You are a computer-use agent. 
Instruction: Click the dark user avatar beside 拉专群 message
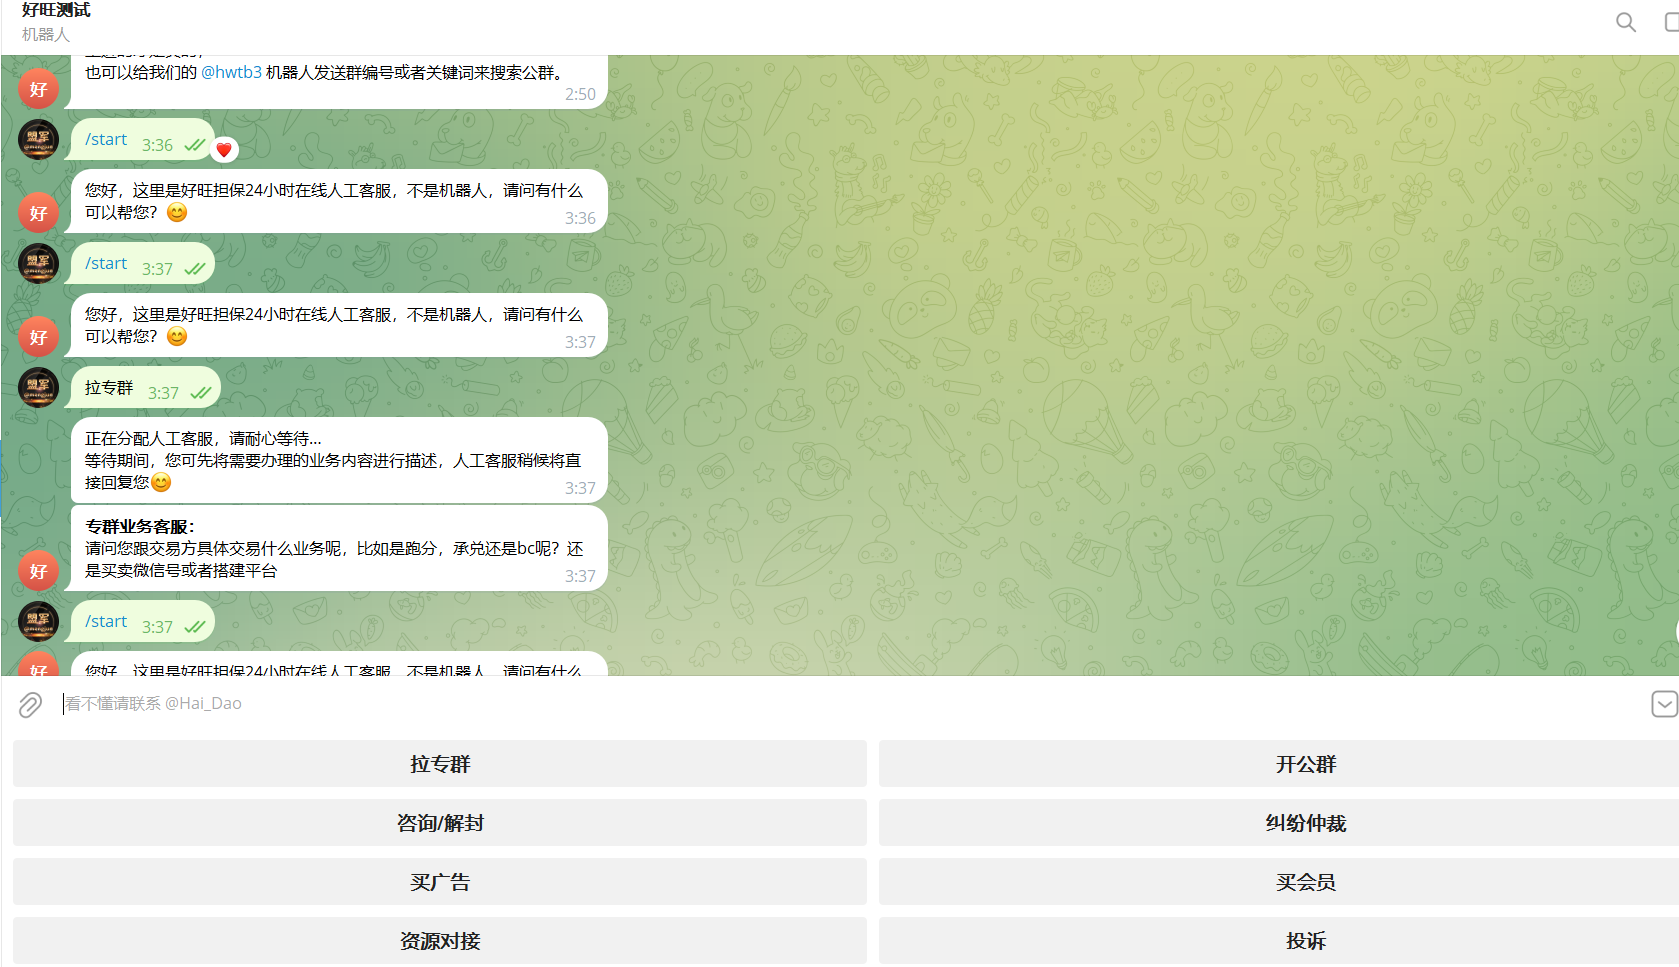point(39,388)
